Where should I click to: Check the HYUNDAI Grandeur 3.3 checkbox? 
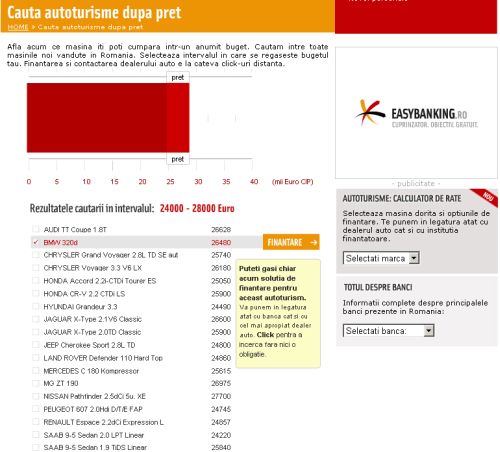35,306
